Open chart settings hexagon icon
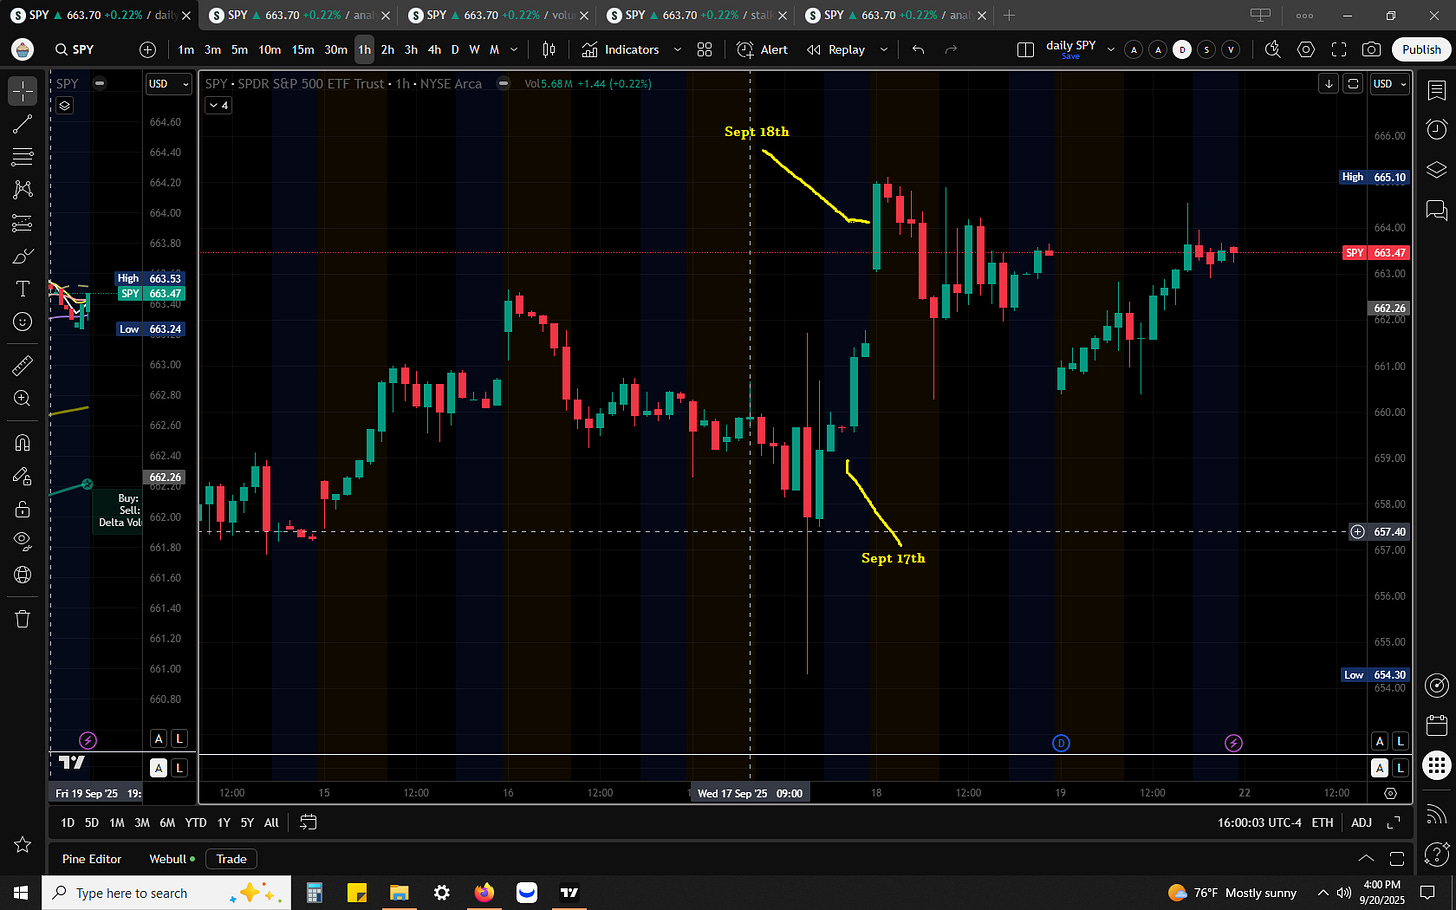Viewport: 1456px width, 910px height. (x=1306, y=49)
